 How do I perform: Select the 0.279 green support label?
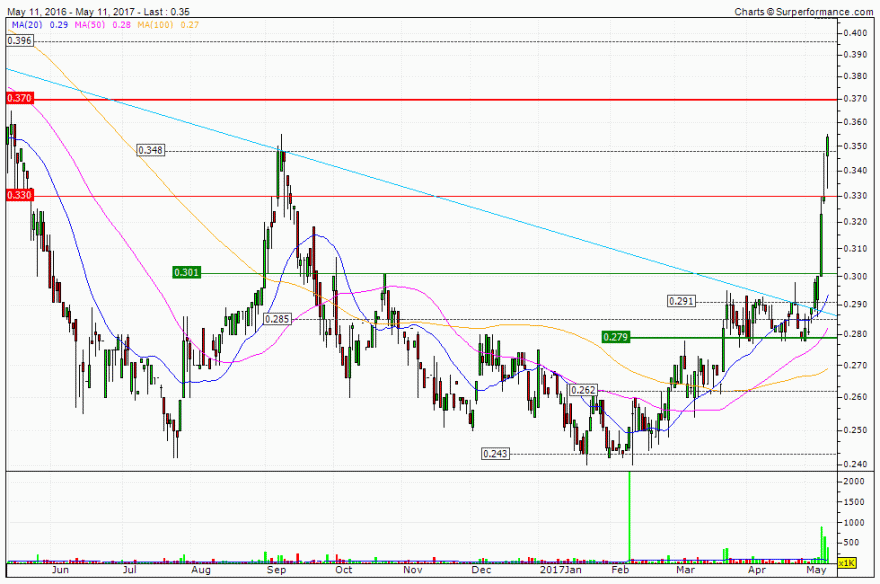tap(616, 337)
